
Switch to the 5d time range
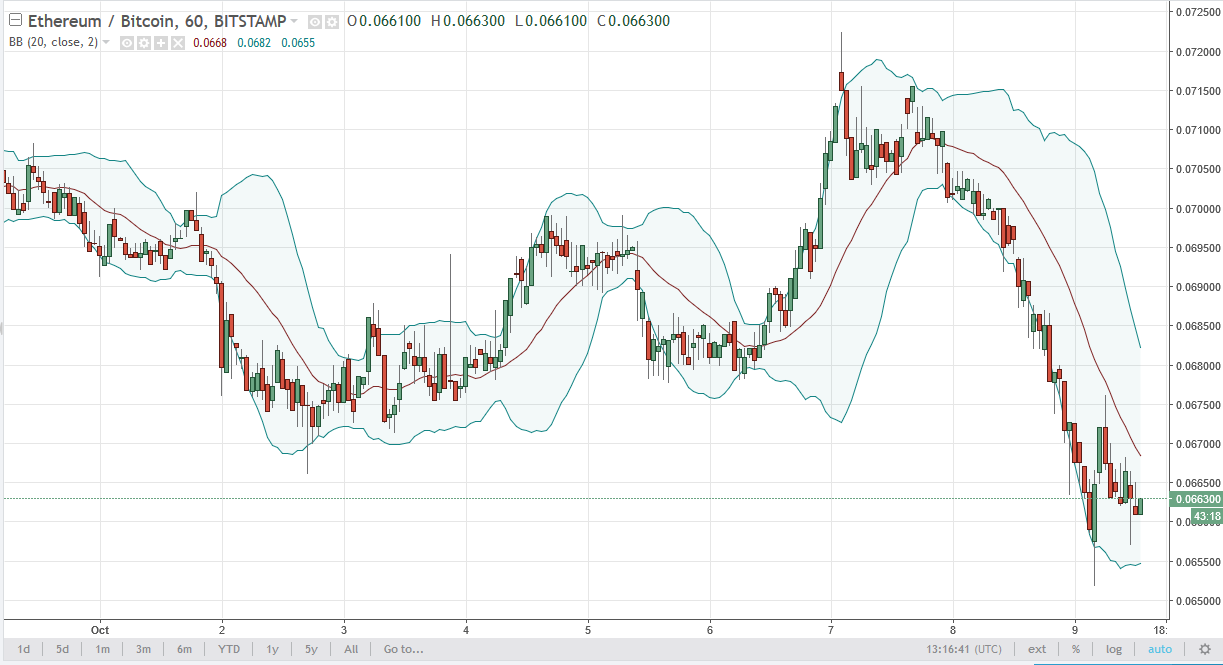(x=62, y=649)
